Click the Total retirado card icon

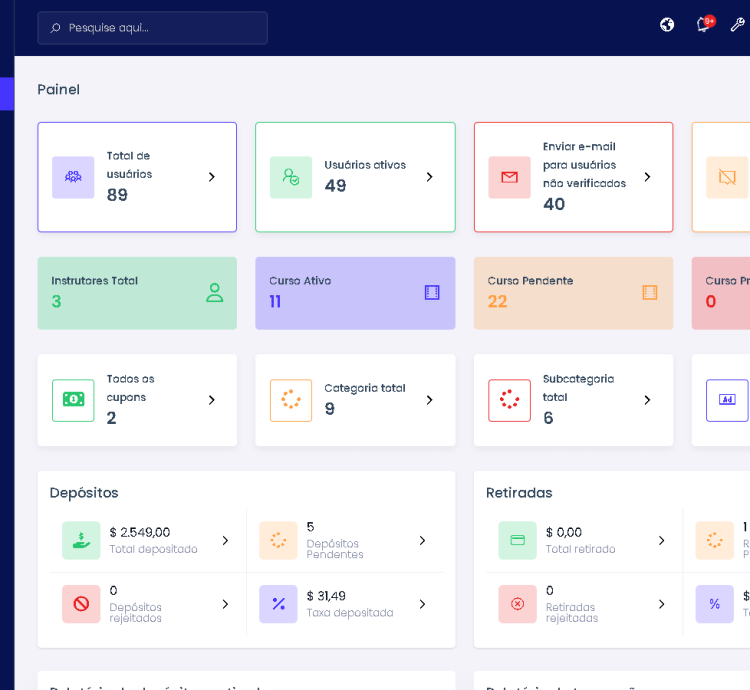pyautogui.click(x=517, y=540)
